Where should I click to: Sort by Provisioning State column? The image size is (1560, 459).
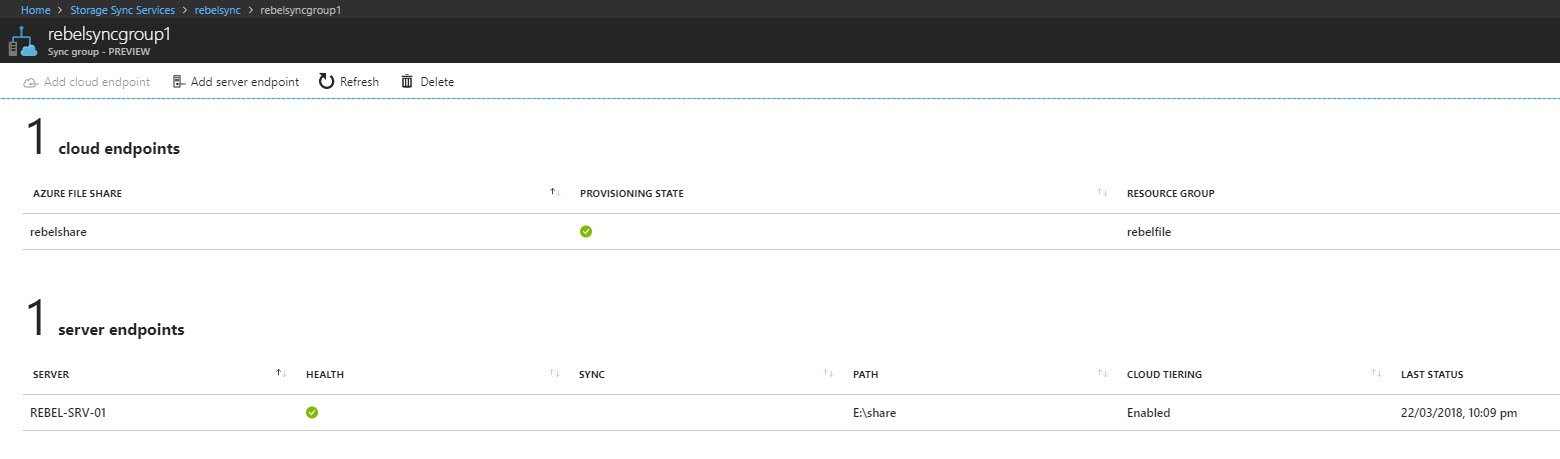[x=632, y=193]
